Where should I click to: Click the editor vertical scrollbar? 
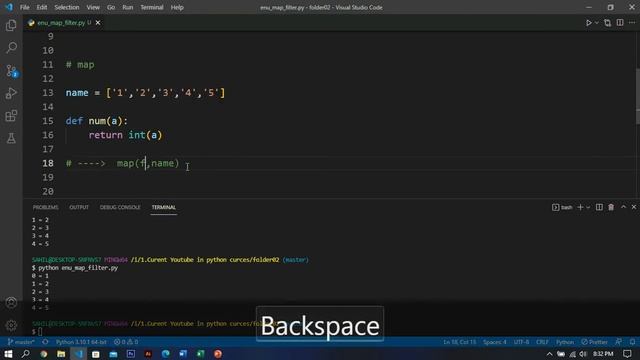click(x=637, y=96)
